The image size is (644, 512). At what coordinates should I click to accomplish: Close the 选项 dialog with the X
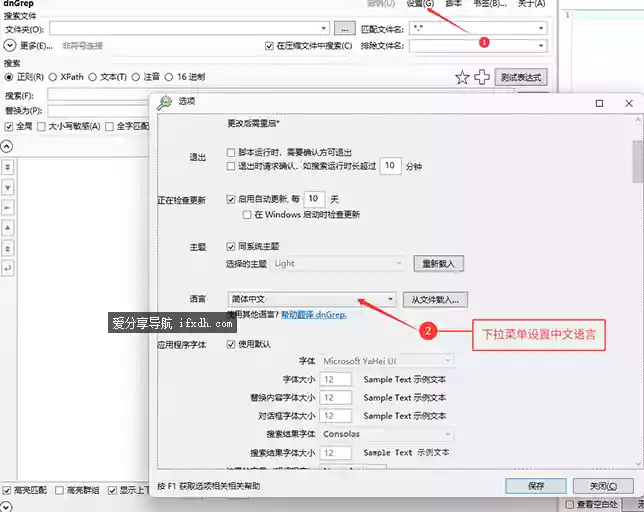(629, 103)
